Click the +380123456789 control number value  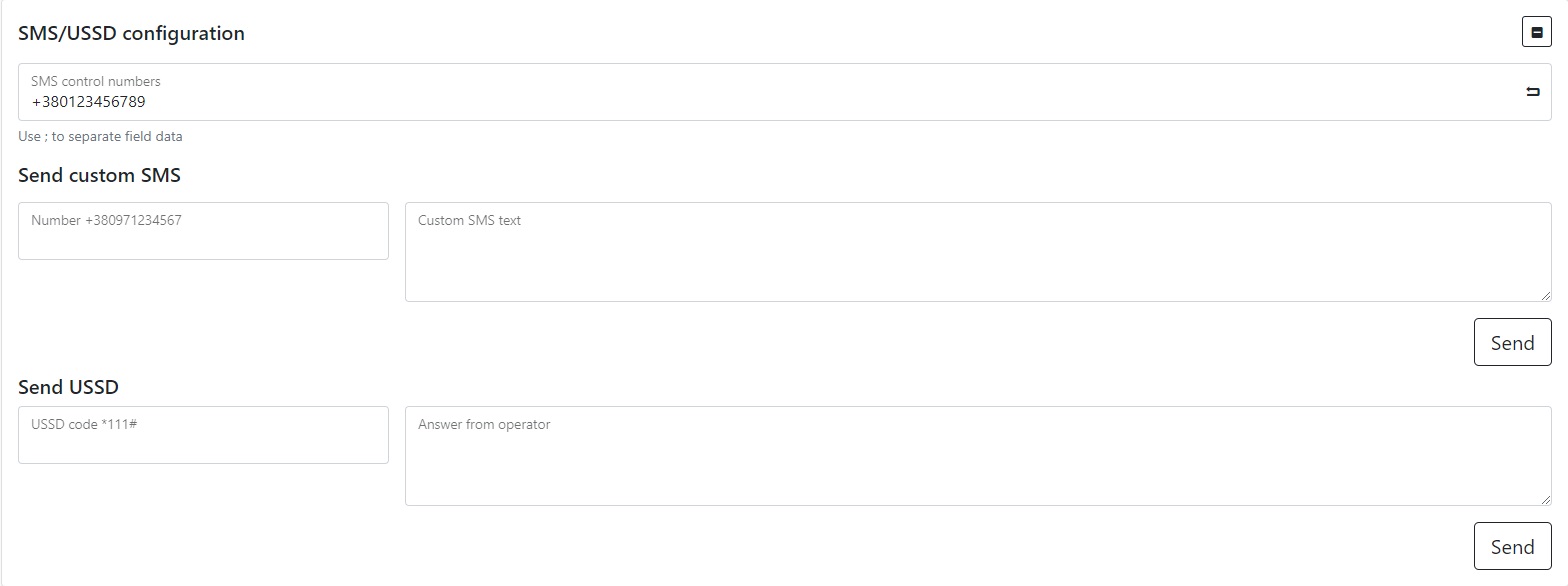(x=88, y=102)
